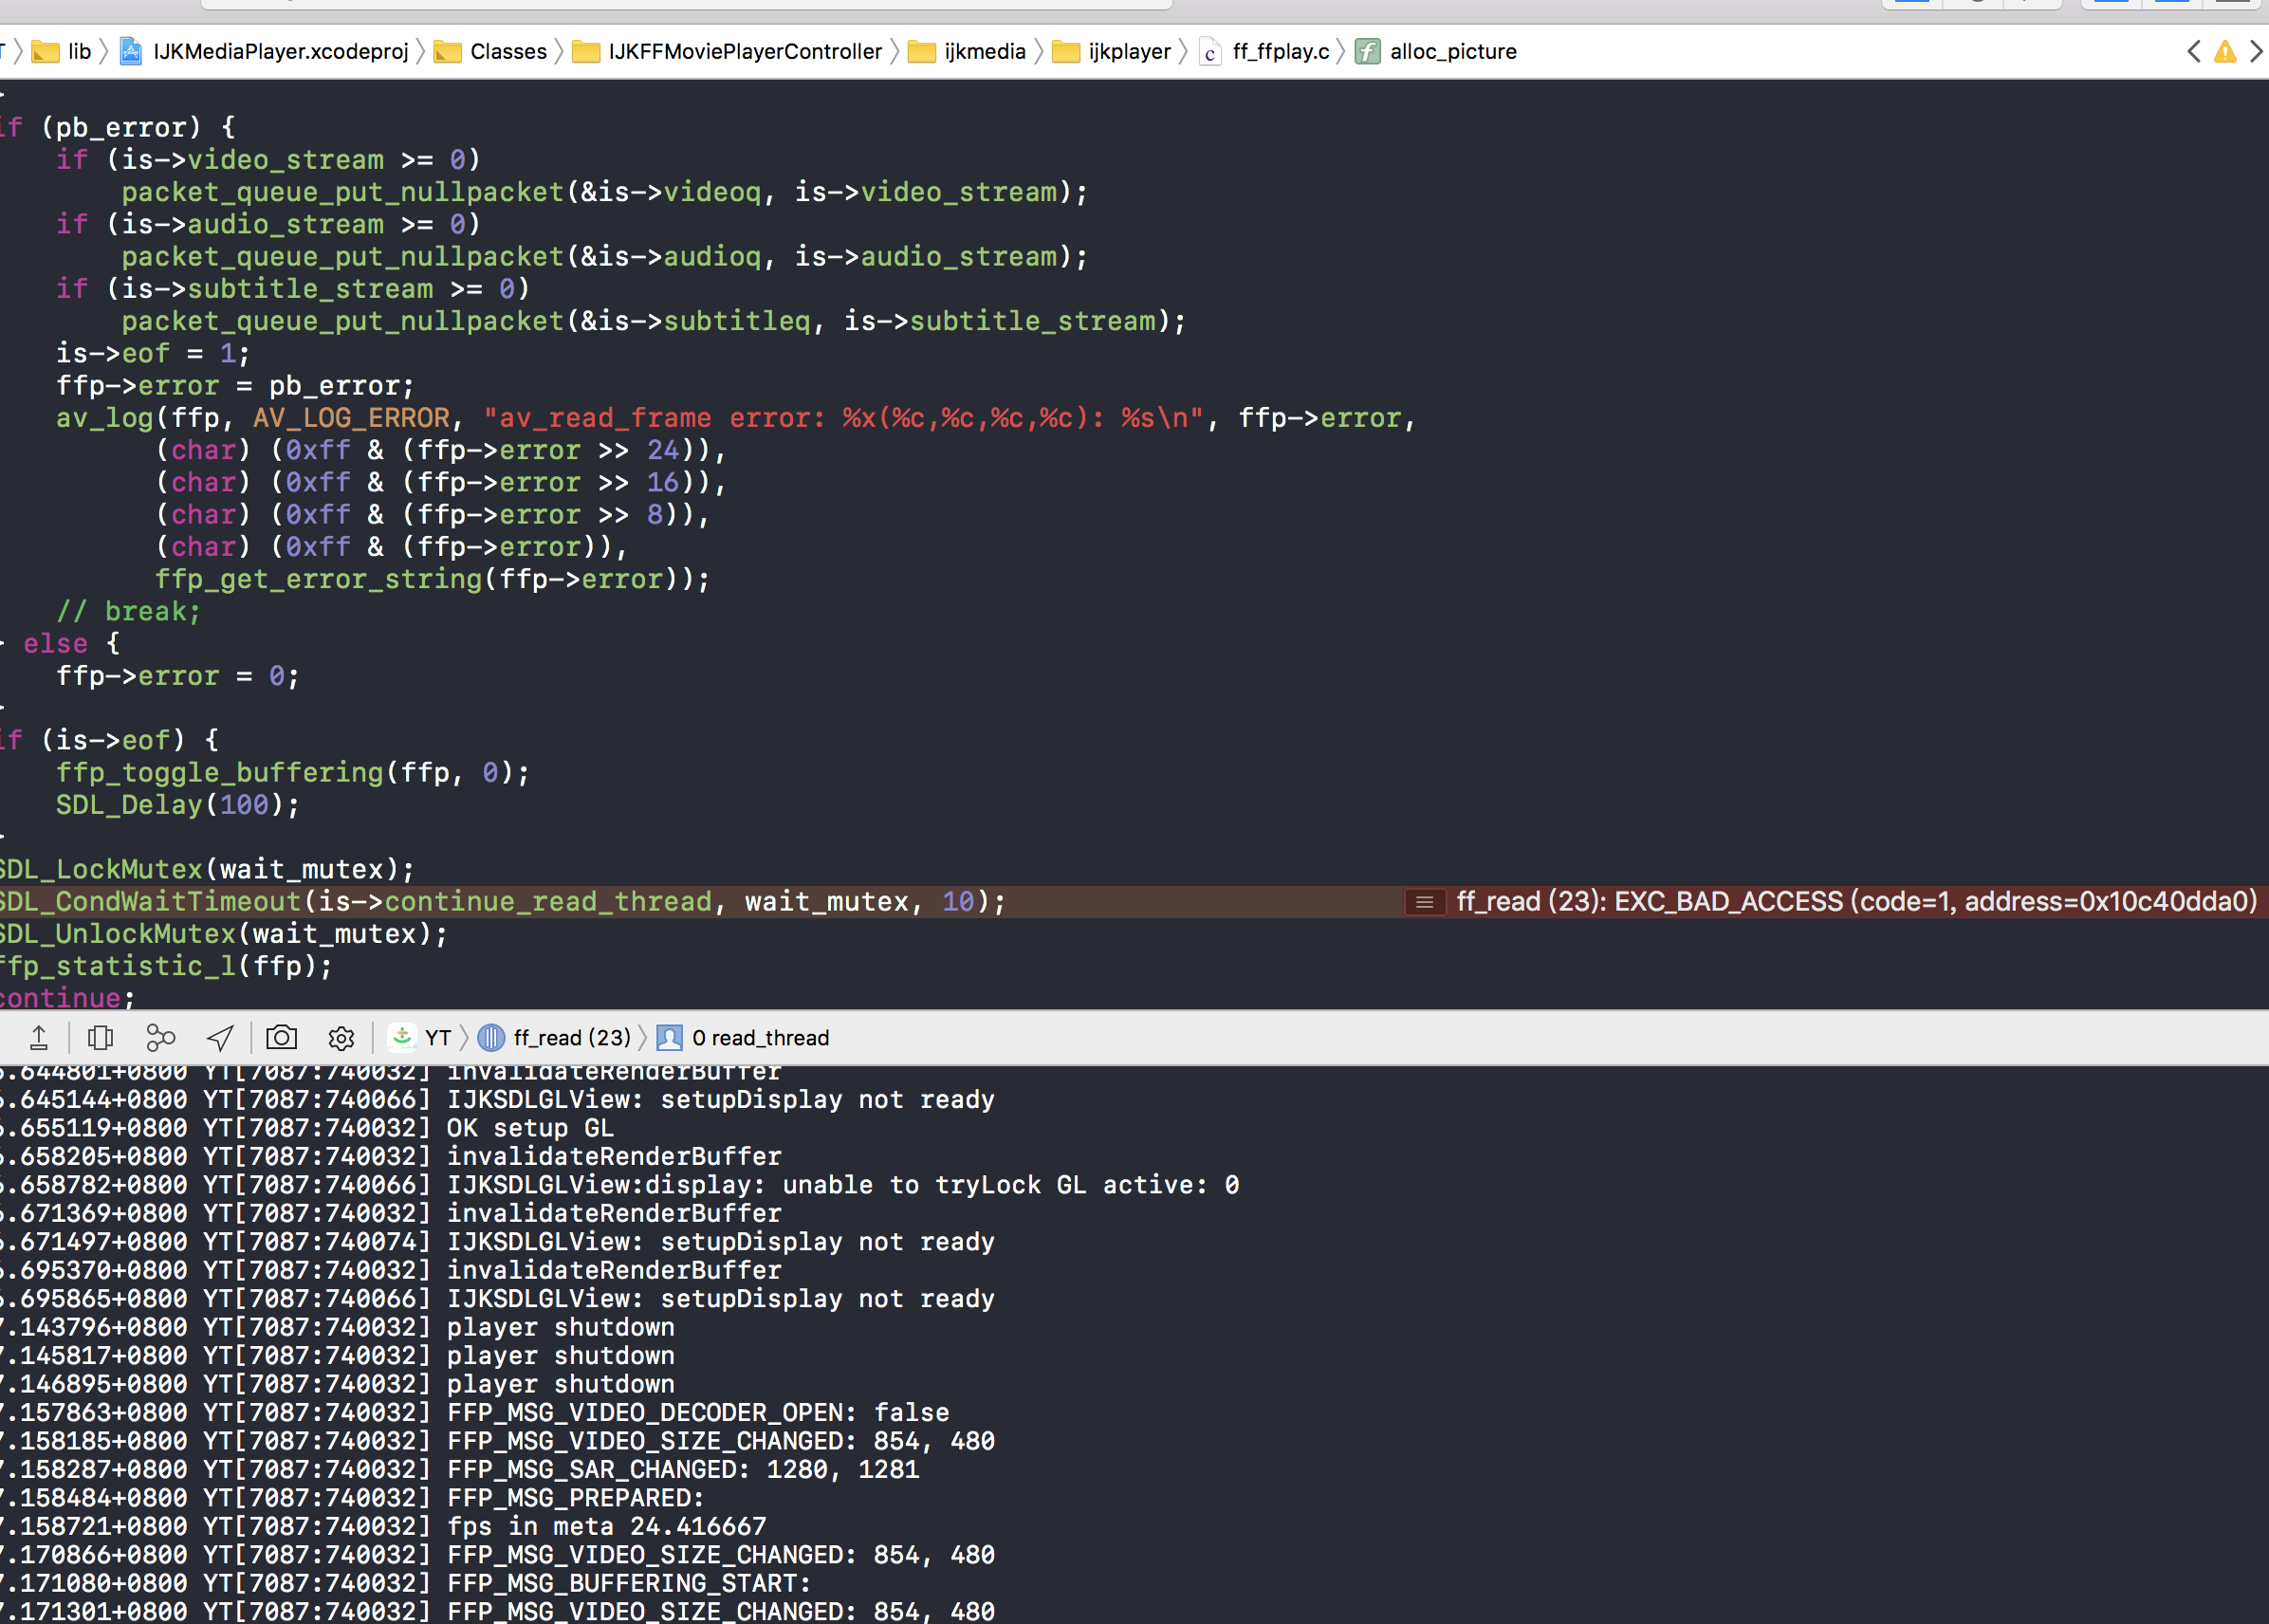This screenshot has width=2269, height=1624.
Task: Click the camera capture icon in debug bar
Action: [281, 1038]
